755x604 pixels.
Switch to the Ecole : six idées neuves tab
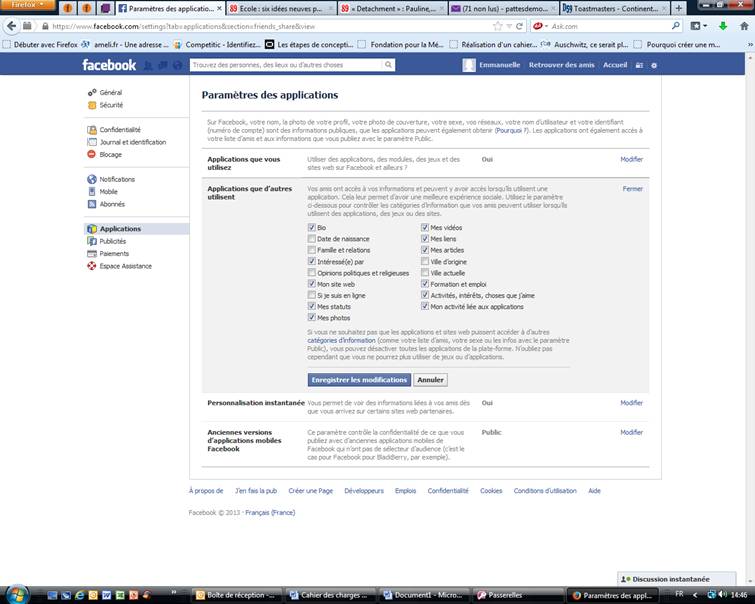[x=281, y=8]
